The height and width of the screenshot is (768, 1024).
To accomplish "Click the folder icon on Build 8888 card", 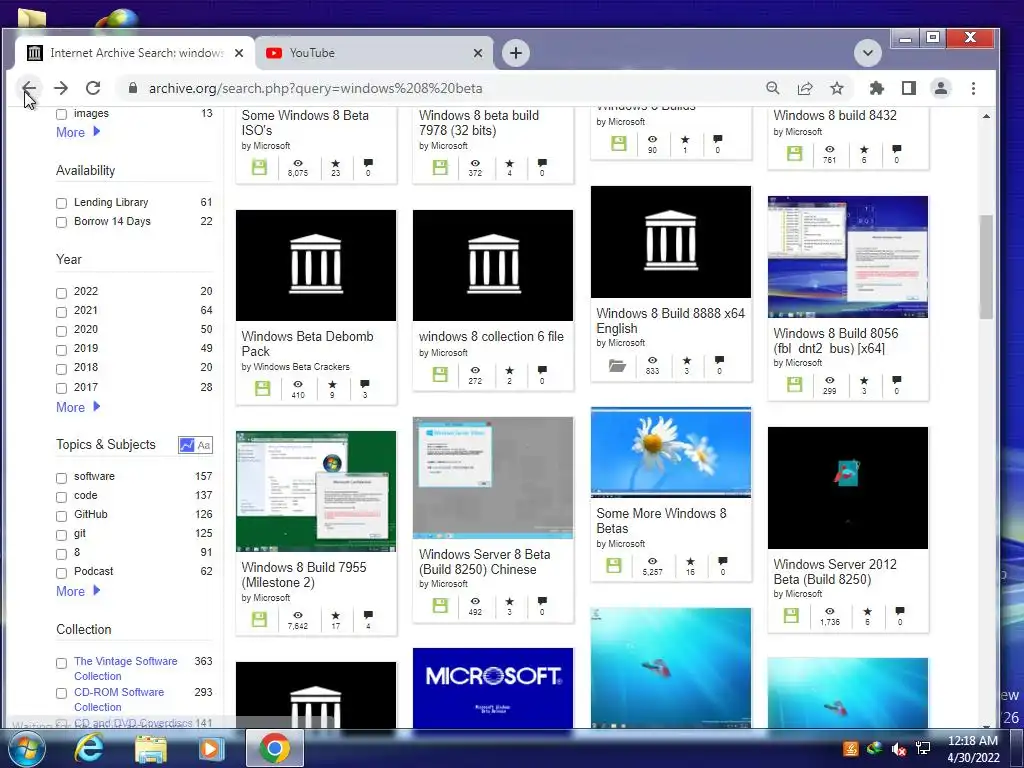I will 617,365.
